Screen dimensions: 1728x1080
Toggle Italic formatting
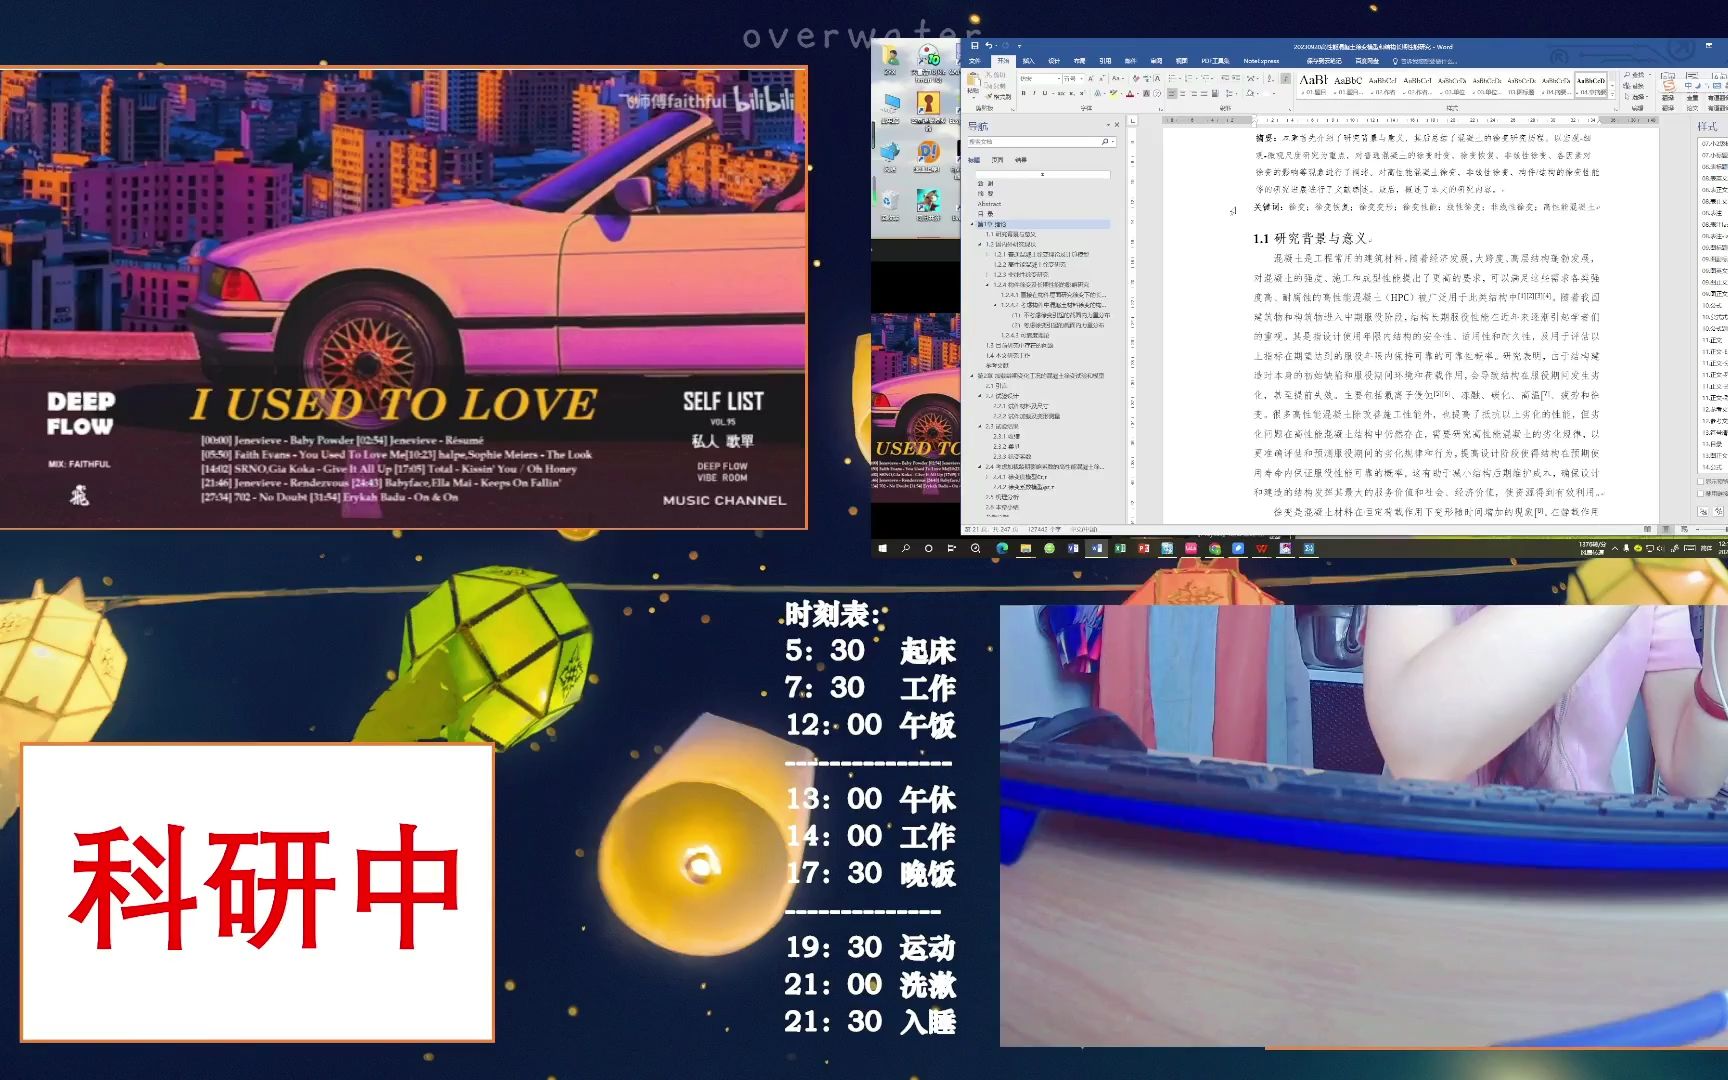coord(1034,93)
